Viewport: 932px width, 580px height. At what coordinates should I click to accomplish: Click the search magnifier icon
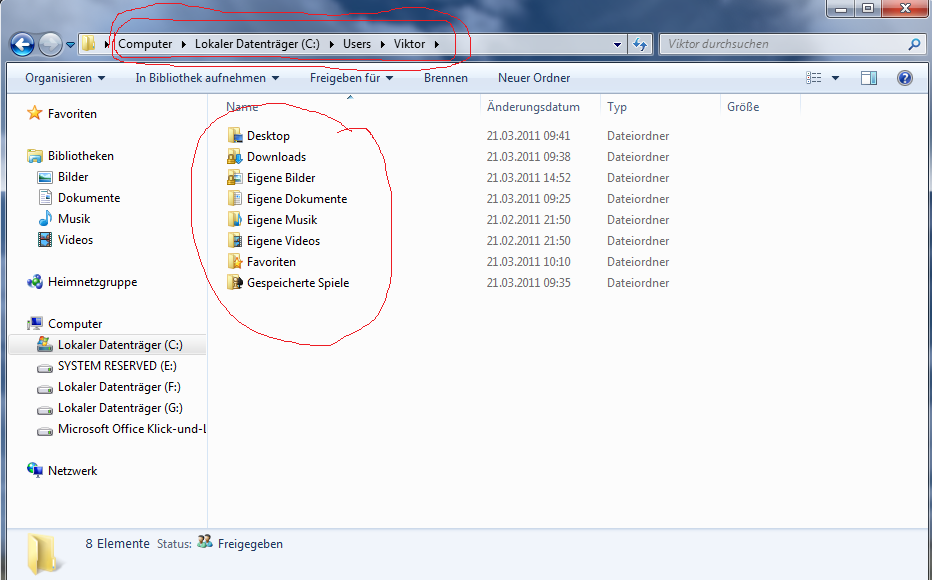913,45
